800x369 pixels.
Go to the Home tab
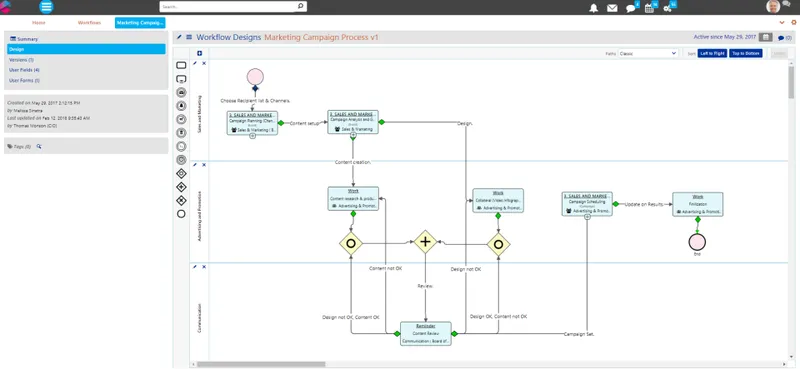click(39, 22)
